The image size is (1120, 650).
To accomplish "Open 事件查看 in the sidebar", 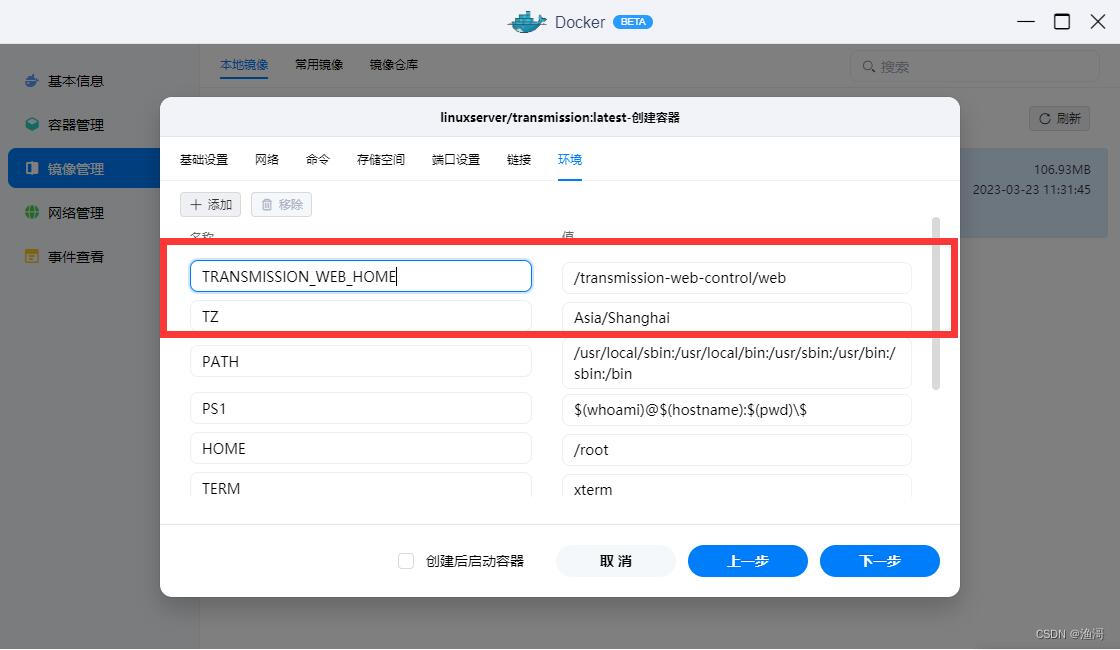I will click(x=75, y=257).
